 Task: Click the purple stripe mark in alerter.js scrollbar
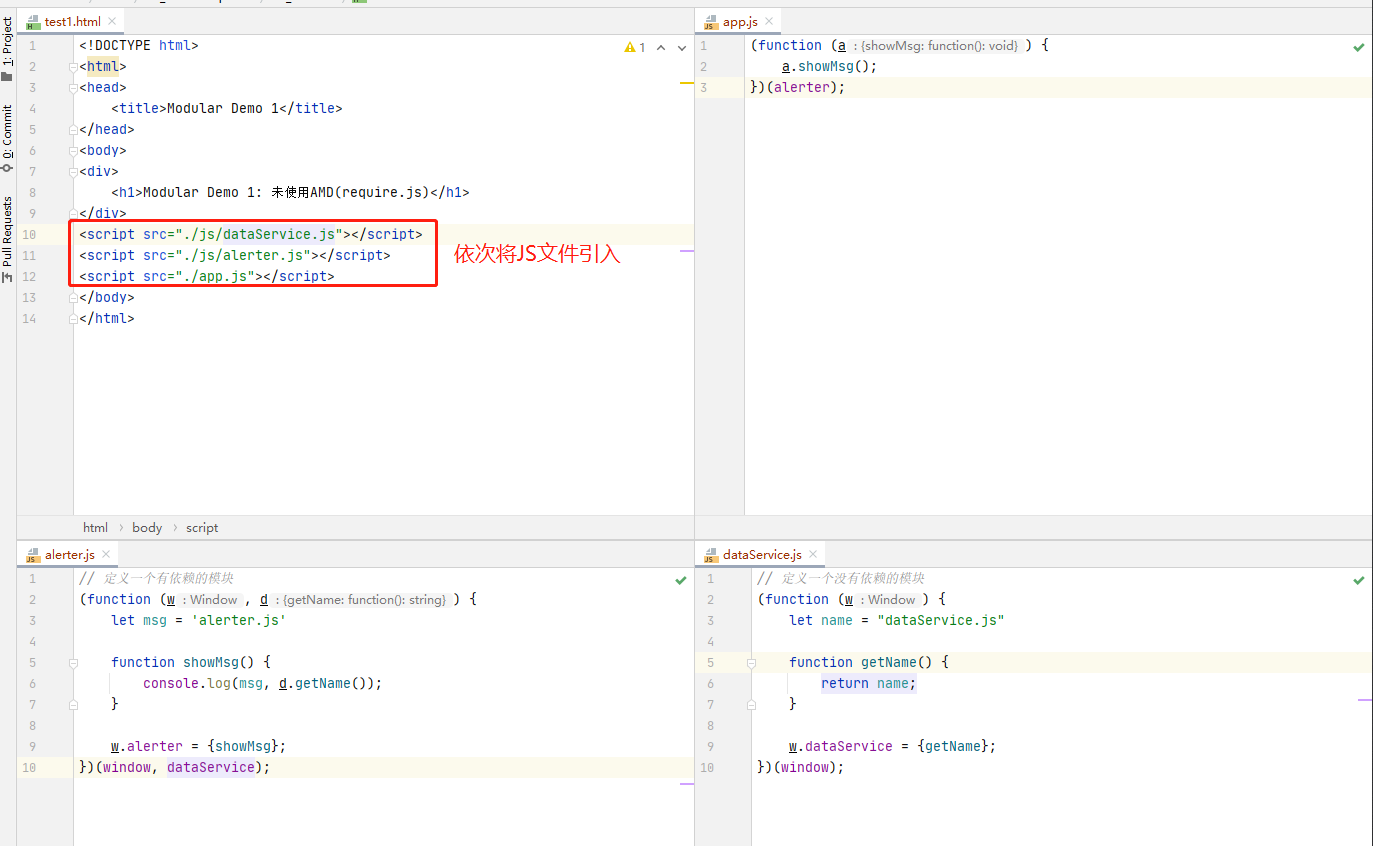687,783
